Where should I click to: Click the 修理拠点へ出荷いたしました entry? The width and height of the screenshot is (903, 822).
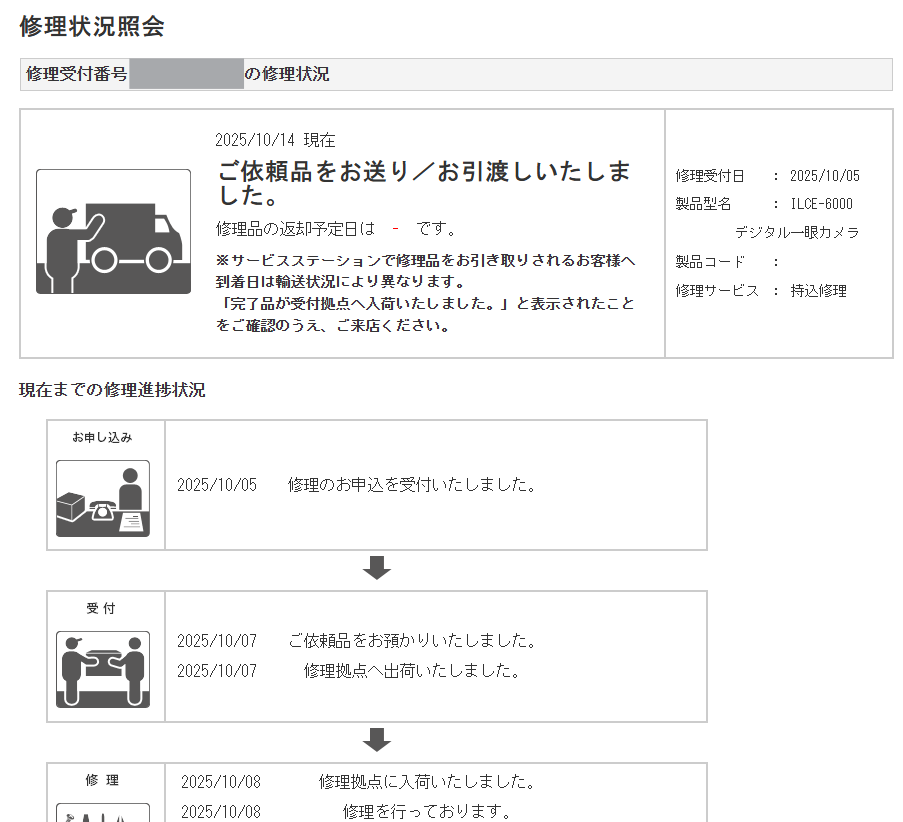(x=412, y=671)
